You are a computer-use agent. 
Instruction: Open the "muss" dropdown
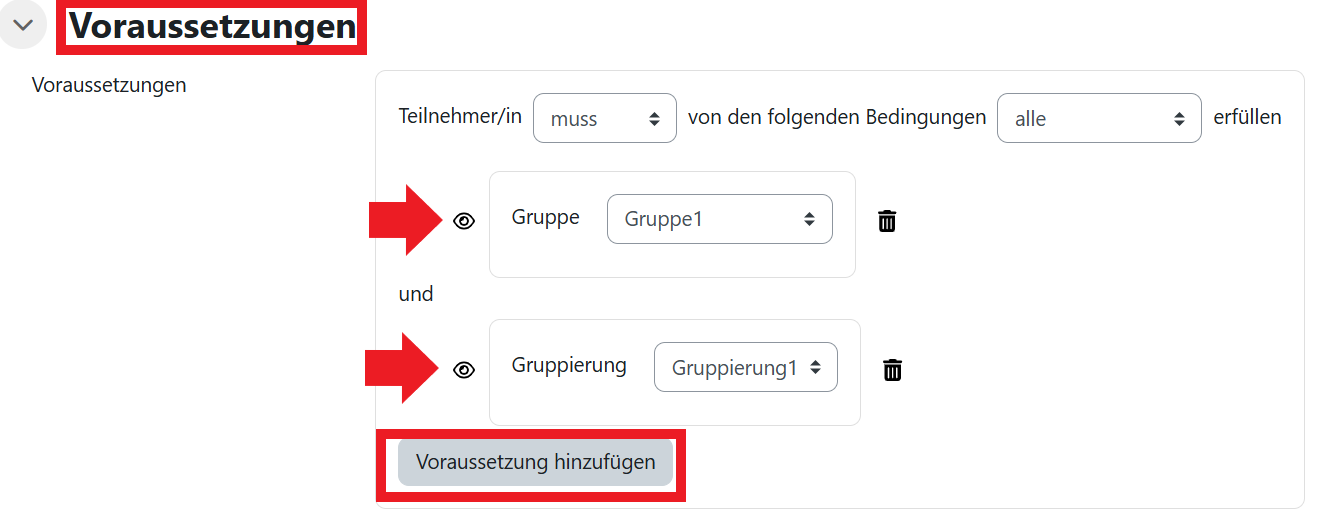[x=605, y=119]
